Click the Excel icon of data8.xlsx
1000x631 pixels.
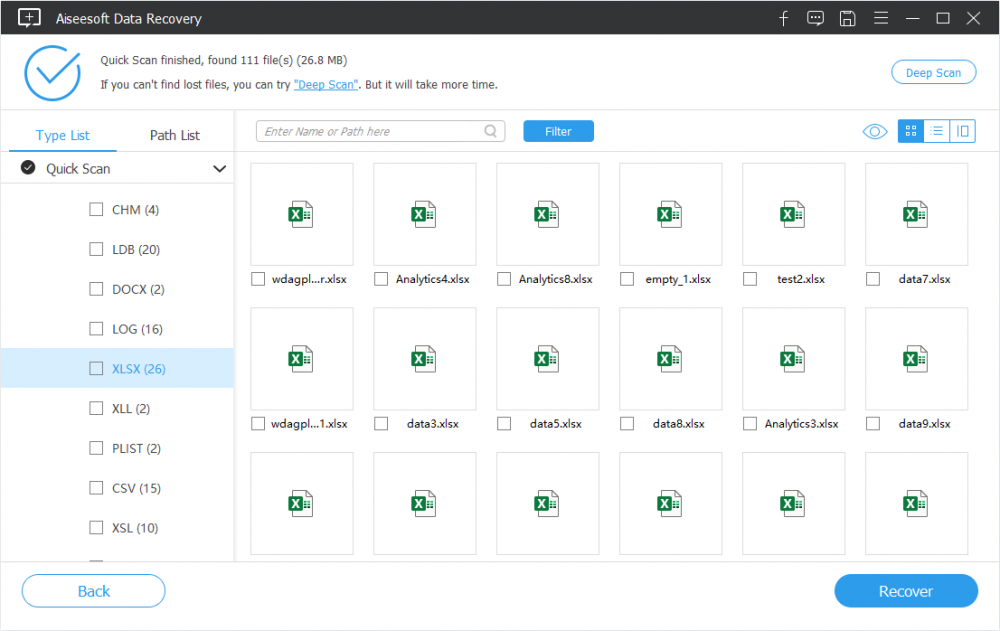(x=670, y=359)
